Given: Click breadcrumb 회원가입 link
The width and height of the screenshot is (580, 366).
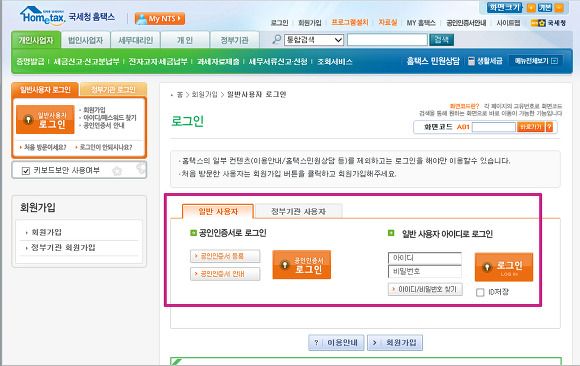Looking at the screenshot, I should point(205,95).
